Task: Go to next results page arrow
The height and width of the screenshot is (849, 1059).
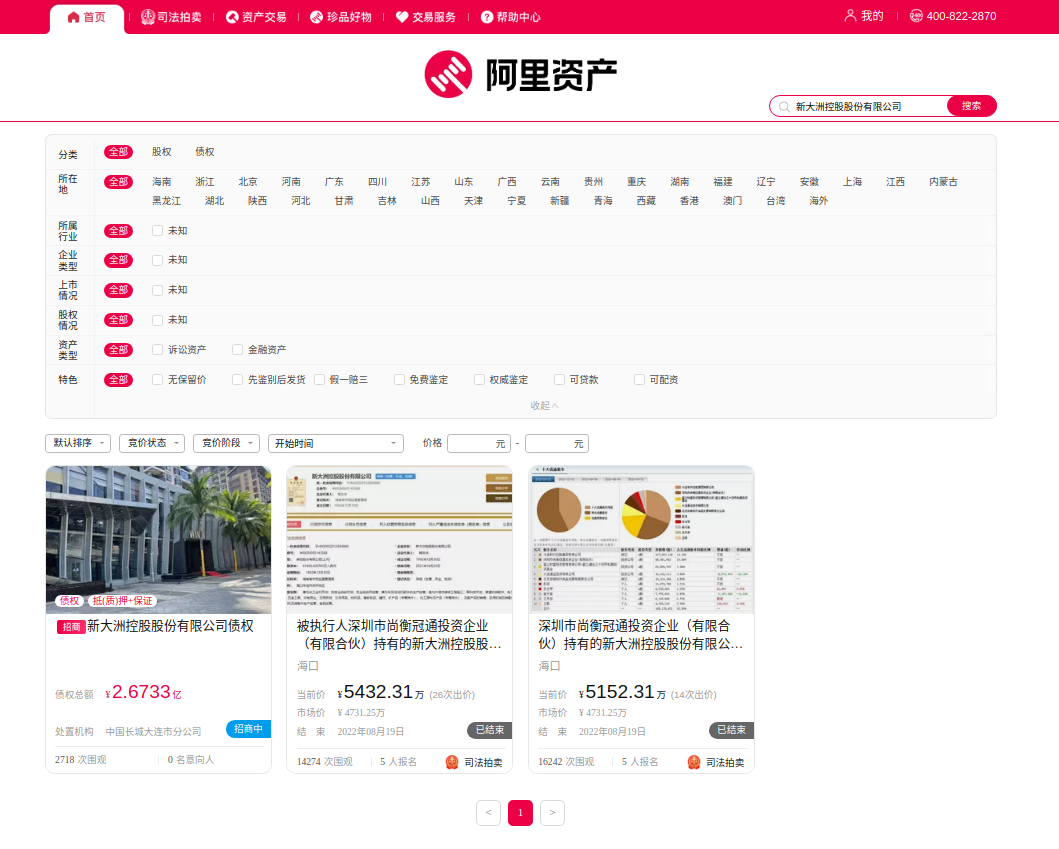Action: tap(552, 813)
